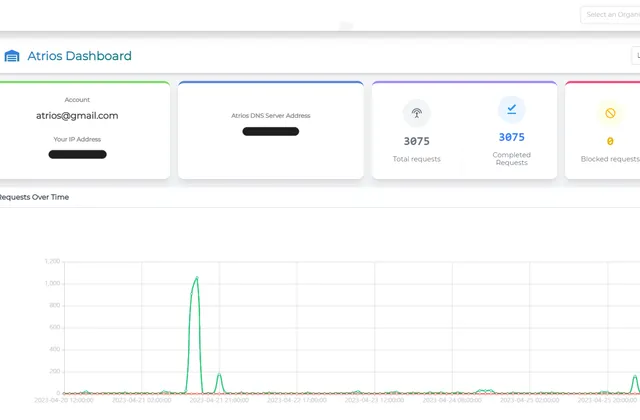Screen dimensions: 640x420
Task: Click the 1,200 y-axis label
Action: click(52, 261)
